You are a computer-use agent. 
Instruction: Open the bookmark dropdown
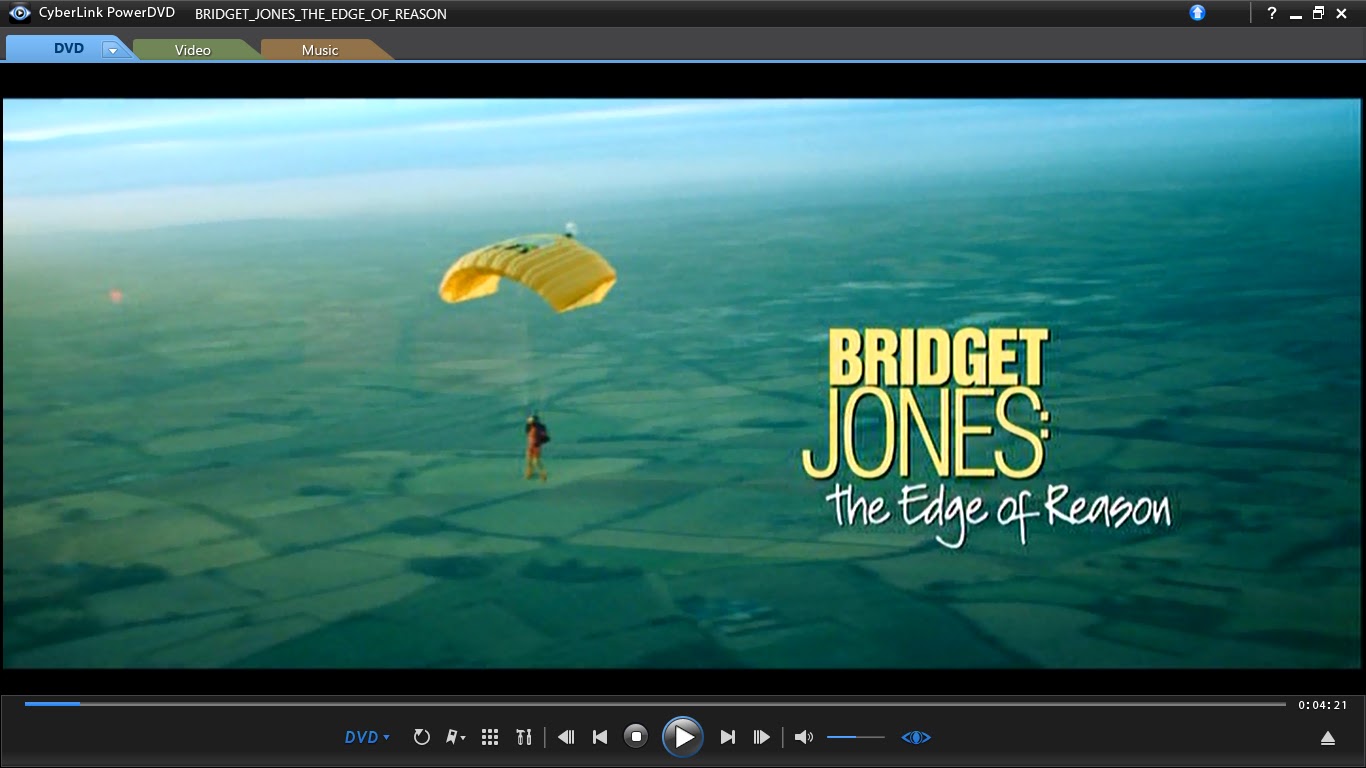click(x=455, y=737)
